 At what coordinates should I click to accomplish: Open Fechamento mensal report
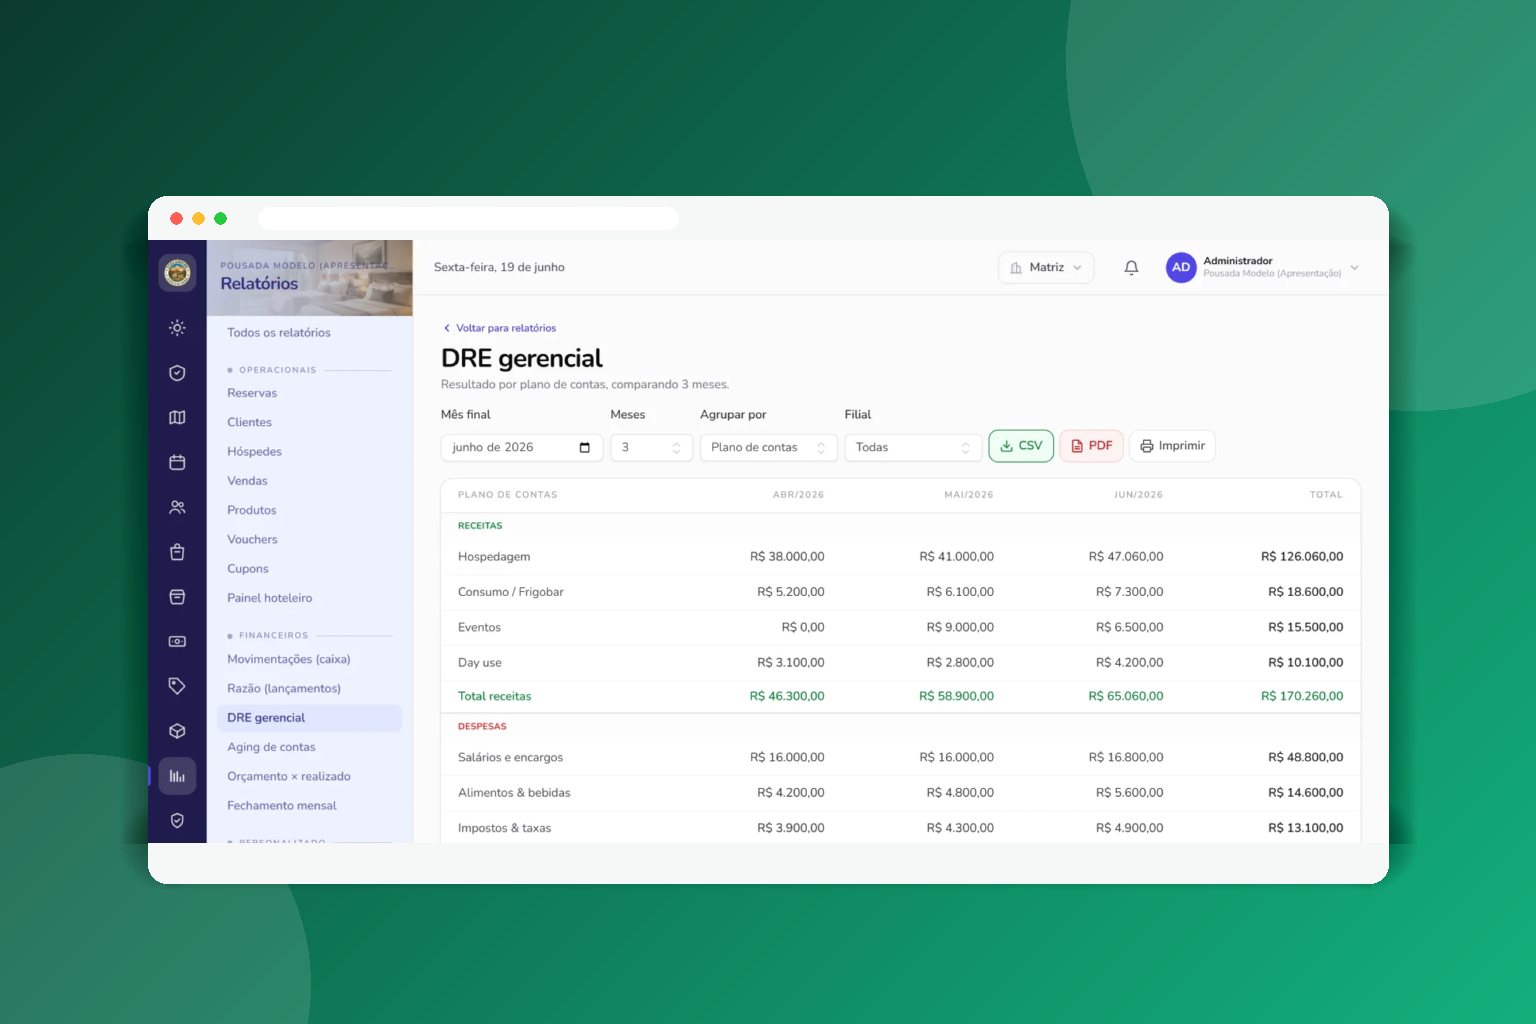click(282, 806)
